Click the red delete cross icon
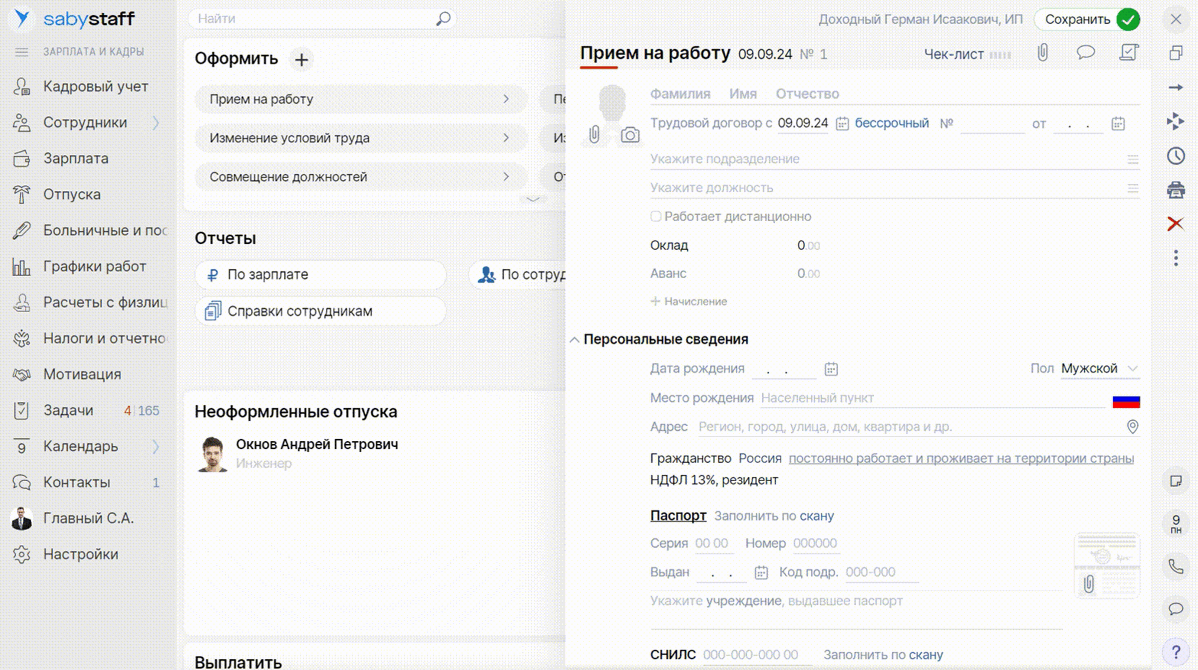 [1176, 224]
